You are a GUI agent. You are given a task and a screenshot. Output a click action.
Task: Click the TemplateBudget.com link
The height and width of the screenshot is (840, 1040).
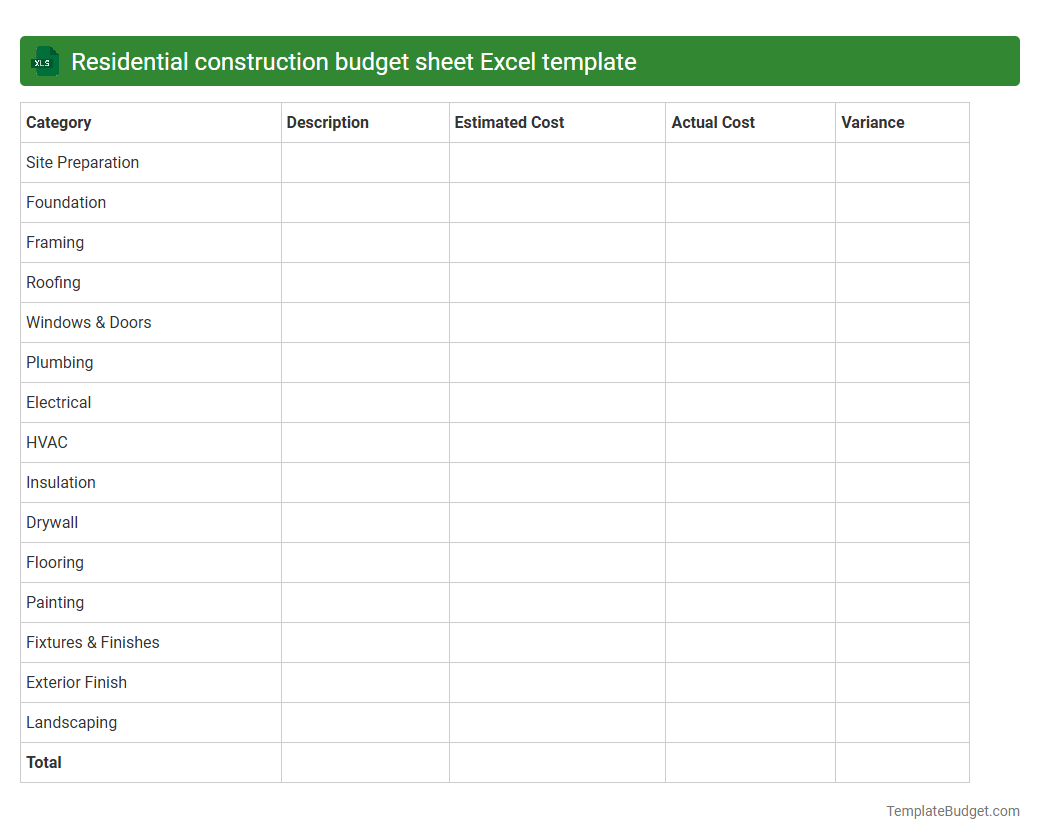pyautogui.click(x=951, y=809)
